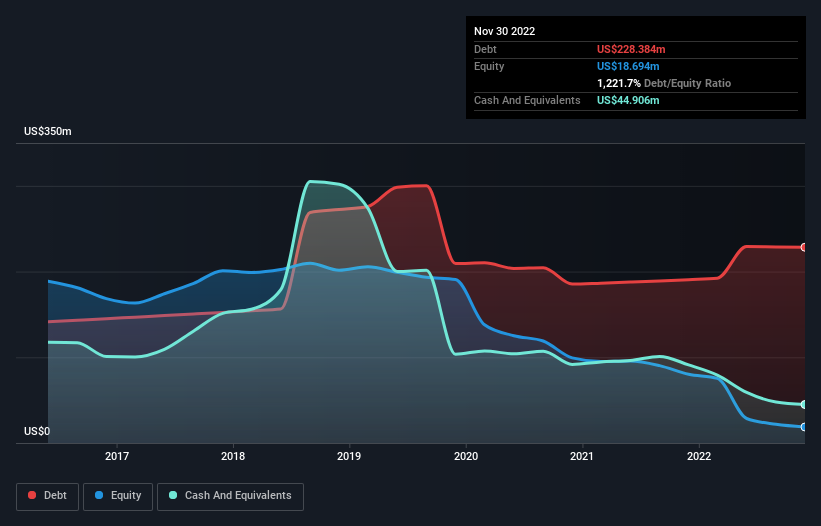
Task: Click the 2019 x-axis label
Action: [349, 456]
